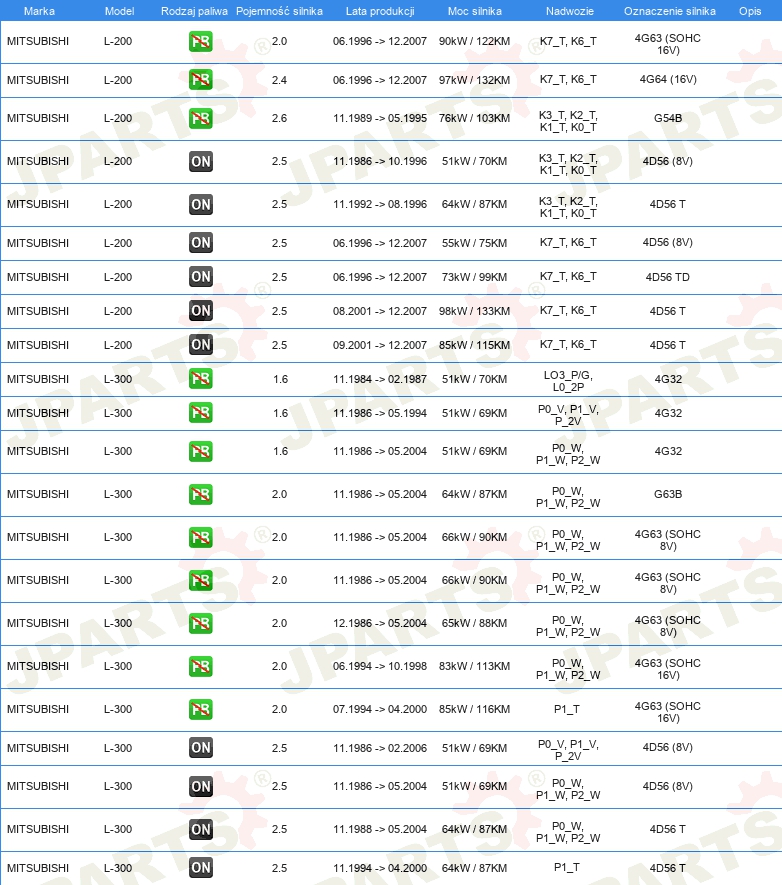The width and height of the screenshot is (782, 885).
Task: Click the 73kW / 99KM power cell
Action: point(475,277)
